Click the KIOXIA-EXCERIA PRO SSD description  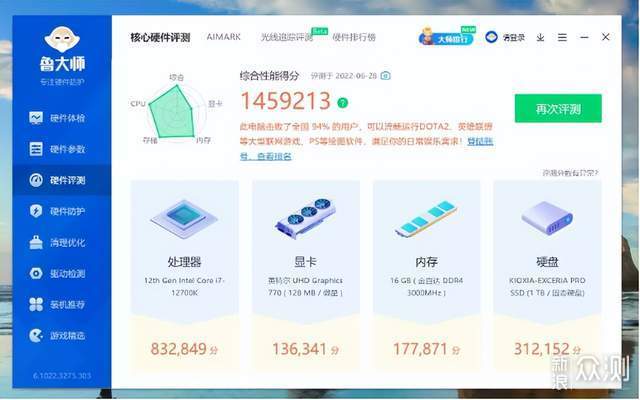(547, 287)
